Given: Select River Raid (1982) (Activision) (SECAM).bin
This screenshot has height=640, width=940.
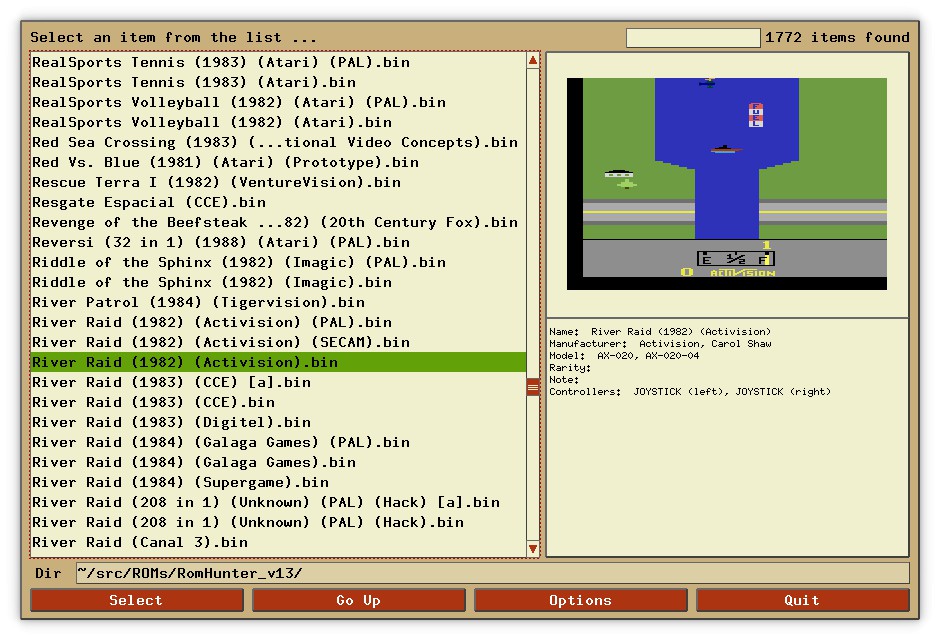Looking at the screenshot, I should point(278,342).
